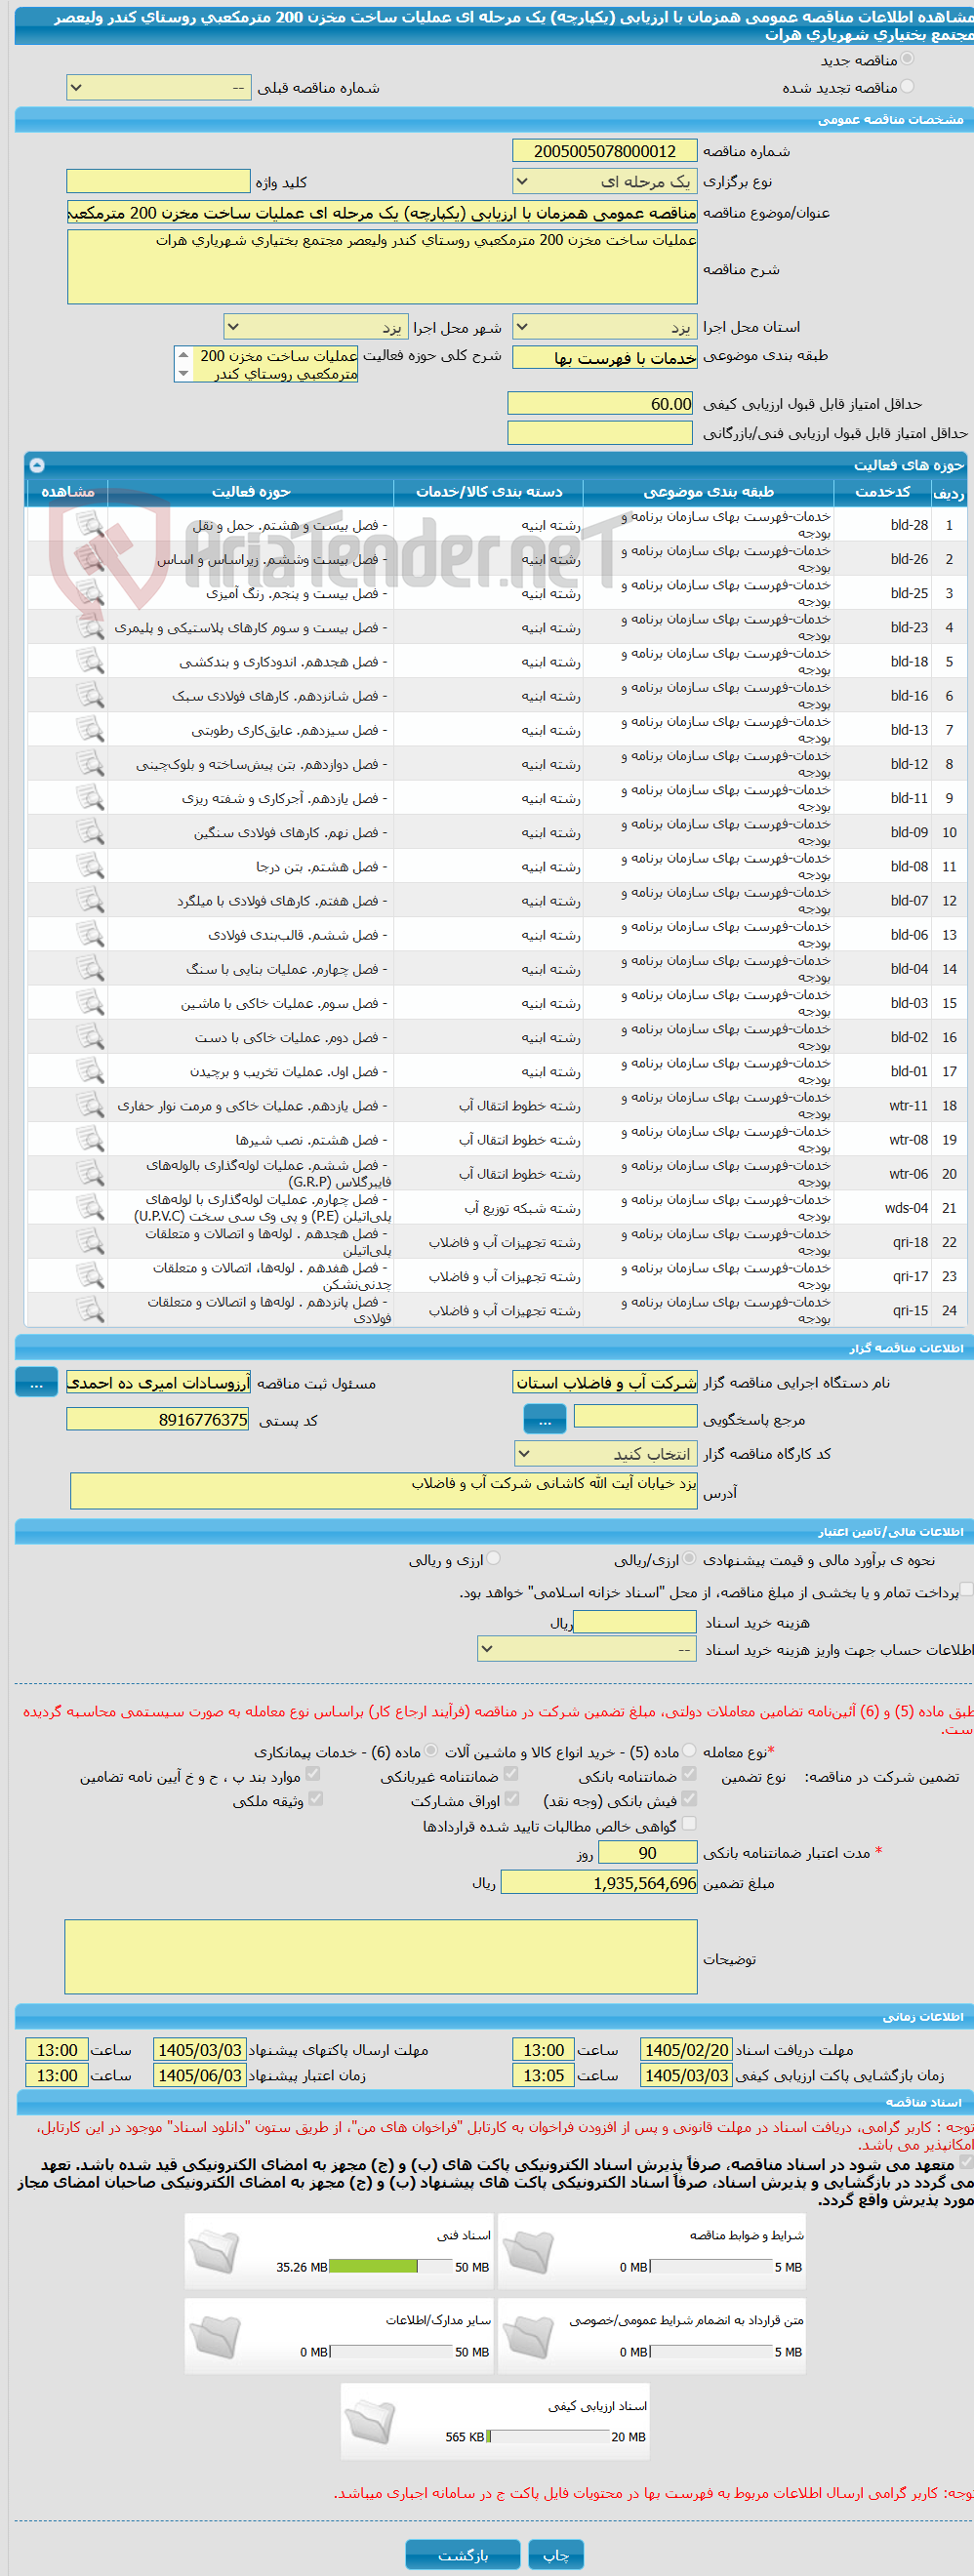View details icon for row qri-17

click(90, 1276)
